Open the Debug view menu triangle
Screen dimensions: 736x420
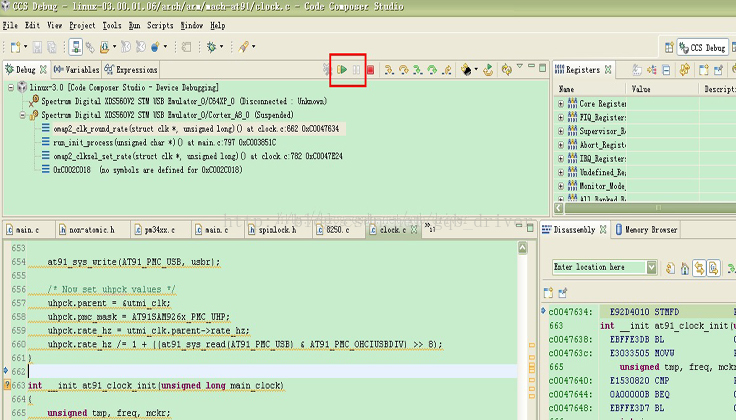520,67
